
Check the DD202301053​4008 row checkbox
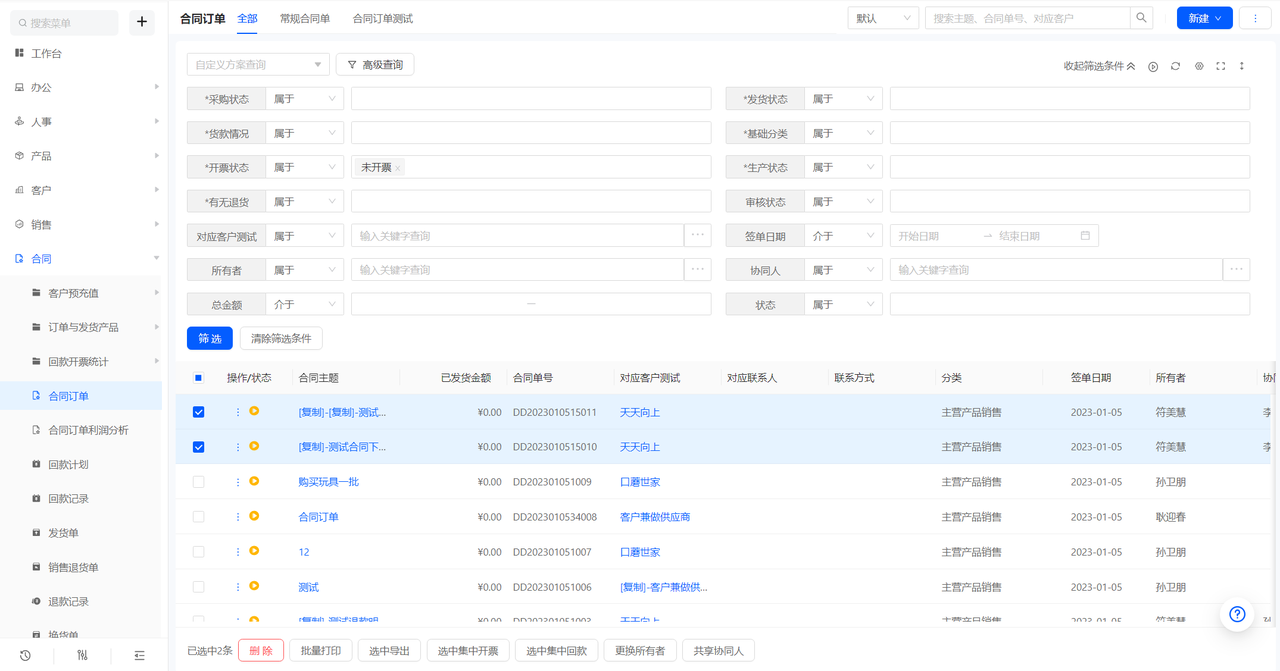pos(198,517)
